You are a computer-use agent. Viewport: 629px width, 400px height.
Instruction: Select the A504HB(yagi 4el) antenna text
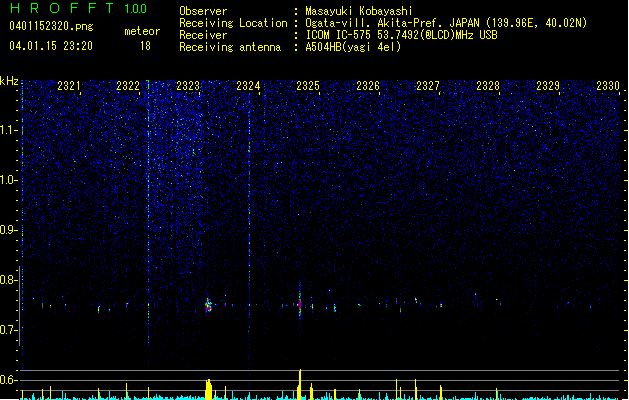(353, 47)
